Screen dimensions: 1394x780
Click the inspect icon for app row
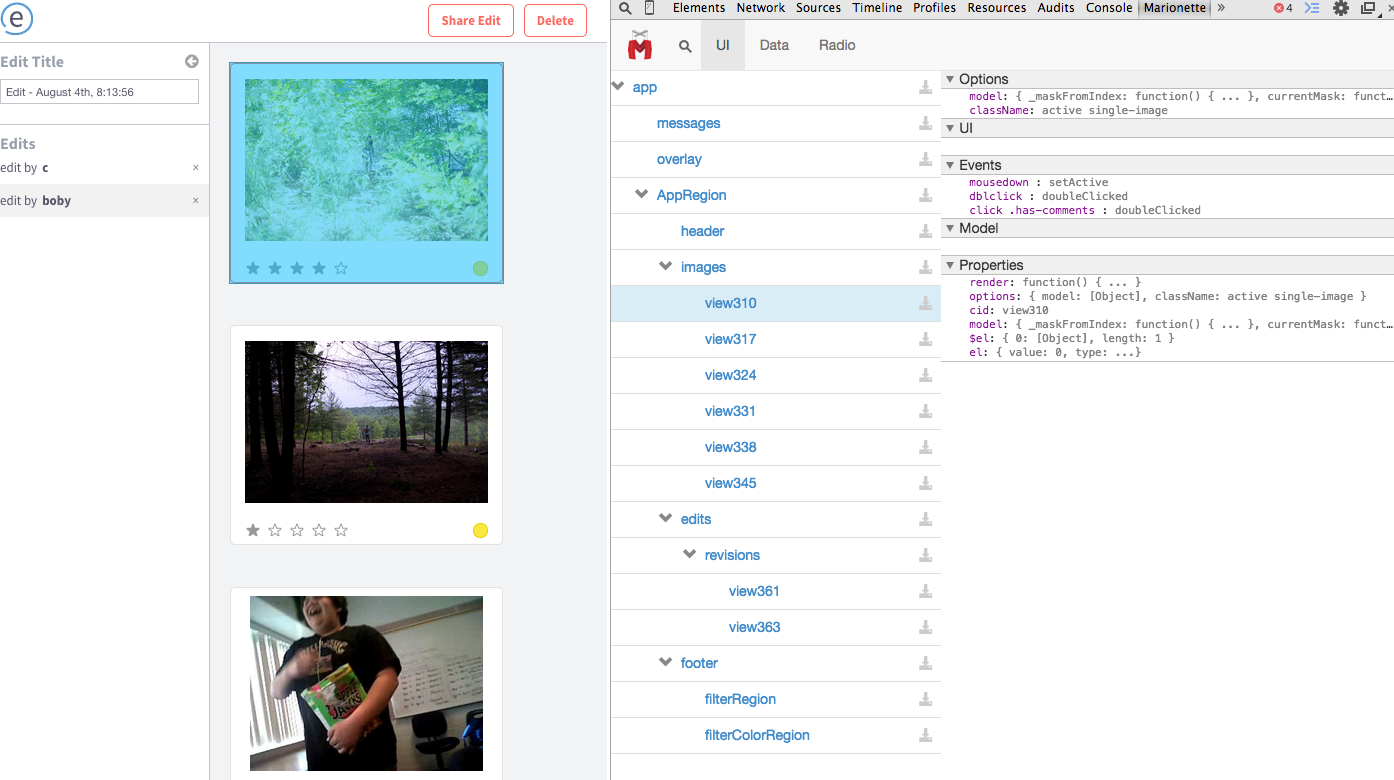[x=926, y=88]
